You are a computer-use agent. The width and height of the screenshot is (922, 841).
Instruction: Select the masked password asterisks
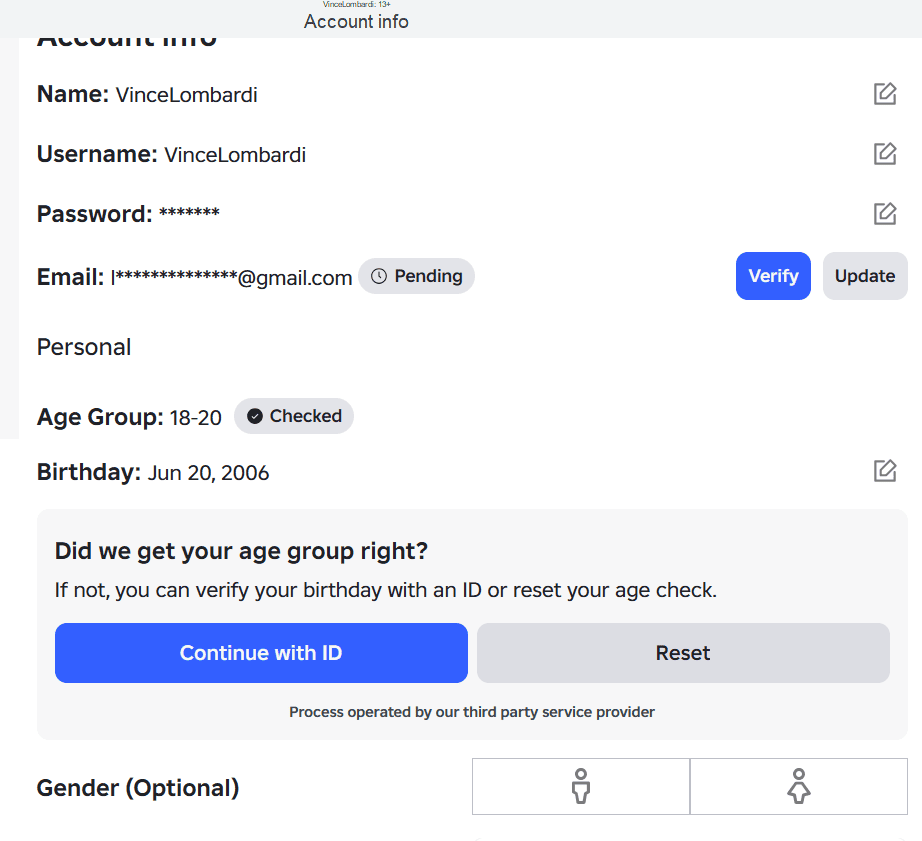pyautogui.click(x=189, y=212)
